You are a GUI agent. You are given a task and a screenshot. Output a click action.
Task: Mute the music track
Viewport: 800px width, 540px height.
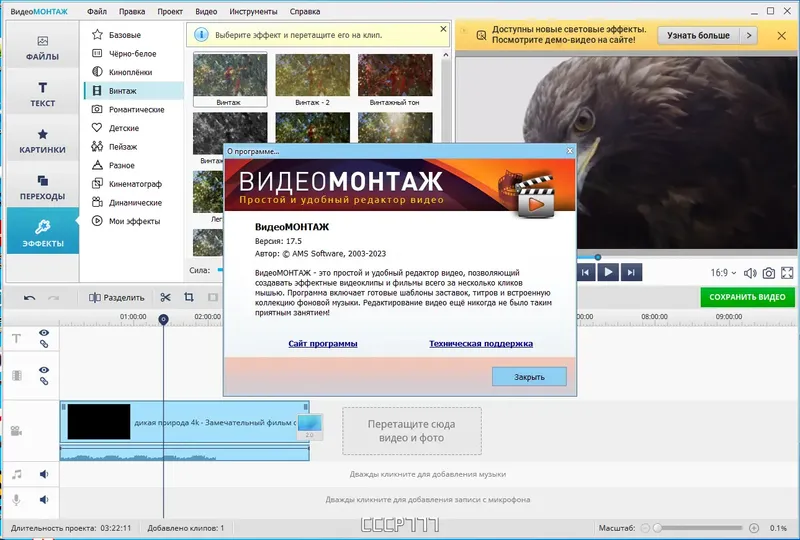44,474
